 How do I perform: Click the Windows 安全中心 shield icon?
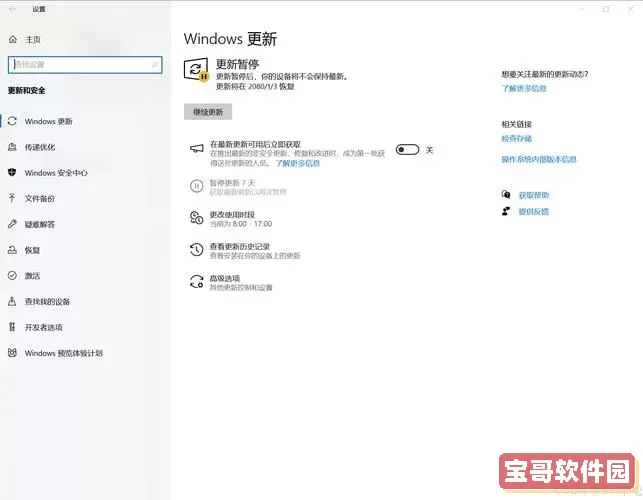click(12, 172)
